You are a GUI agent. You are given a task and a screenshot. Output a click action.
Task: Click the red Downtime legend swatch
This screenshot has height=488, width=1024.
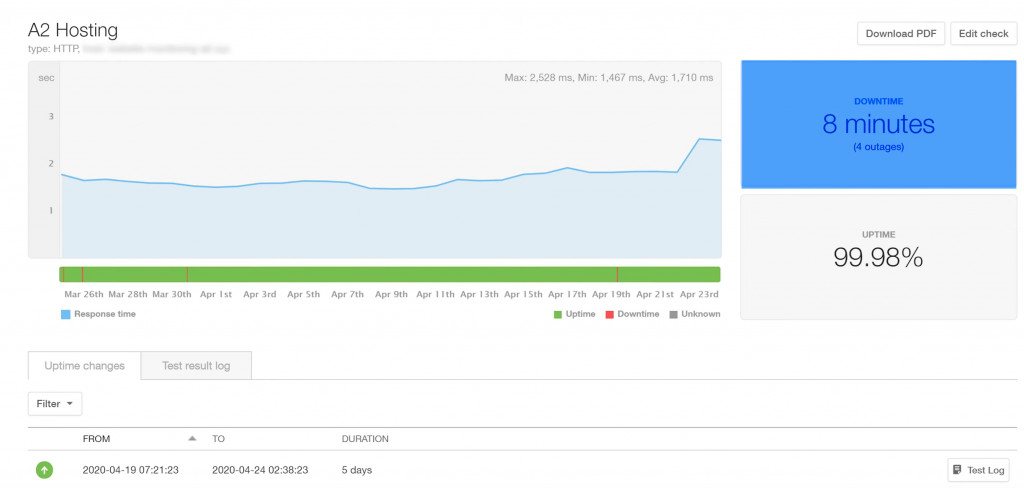coord(609,314)
